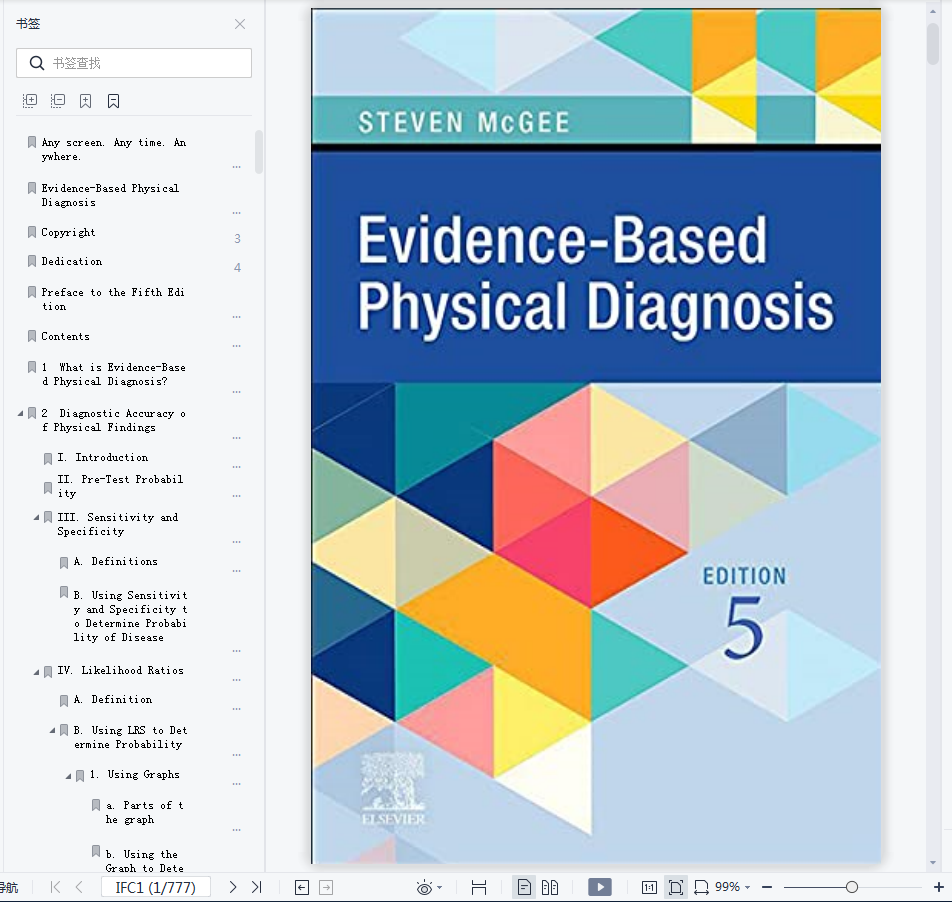Image resolution: width=952 pixels, height=902 pixels.
Task: Jump to the last page
Action: 257,887
